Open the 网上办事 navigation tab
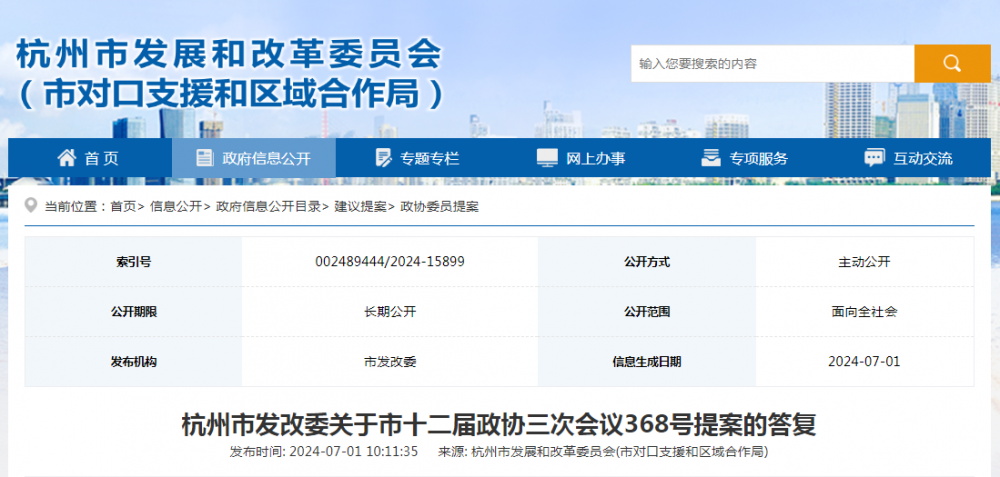 tap(581, 158)
